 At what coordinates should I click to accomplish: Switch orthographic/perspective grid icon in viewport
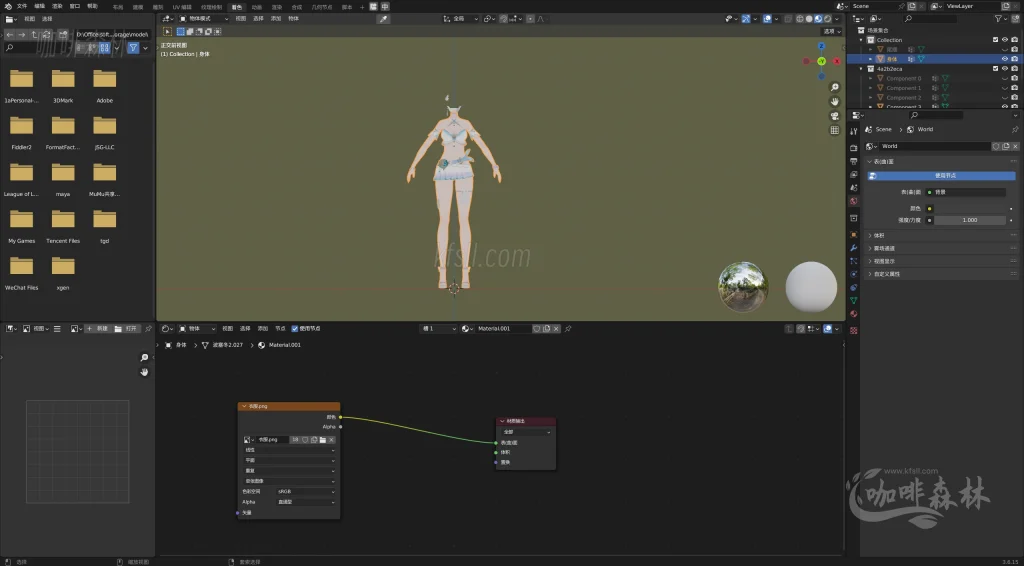835,131
